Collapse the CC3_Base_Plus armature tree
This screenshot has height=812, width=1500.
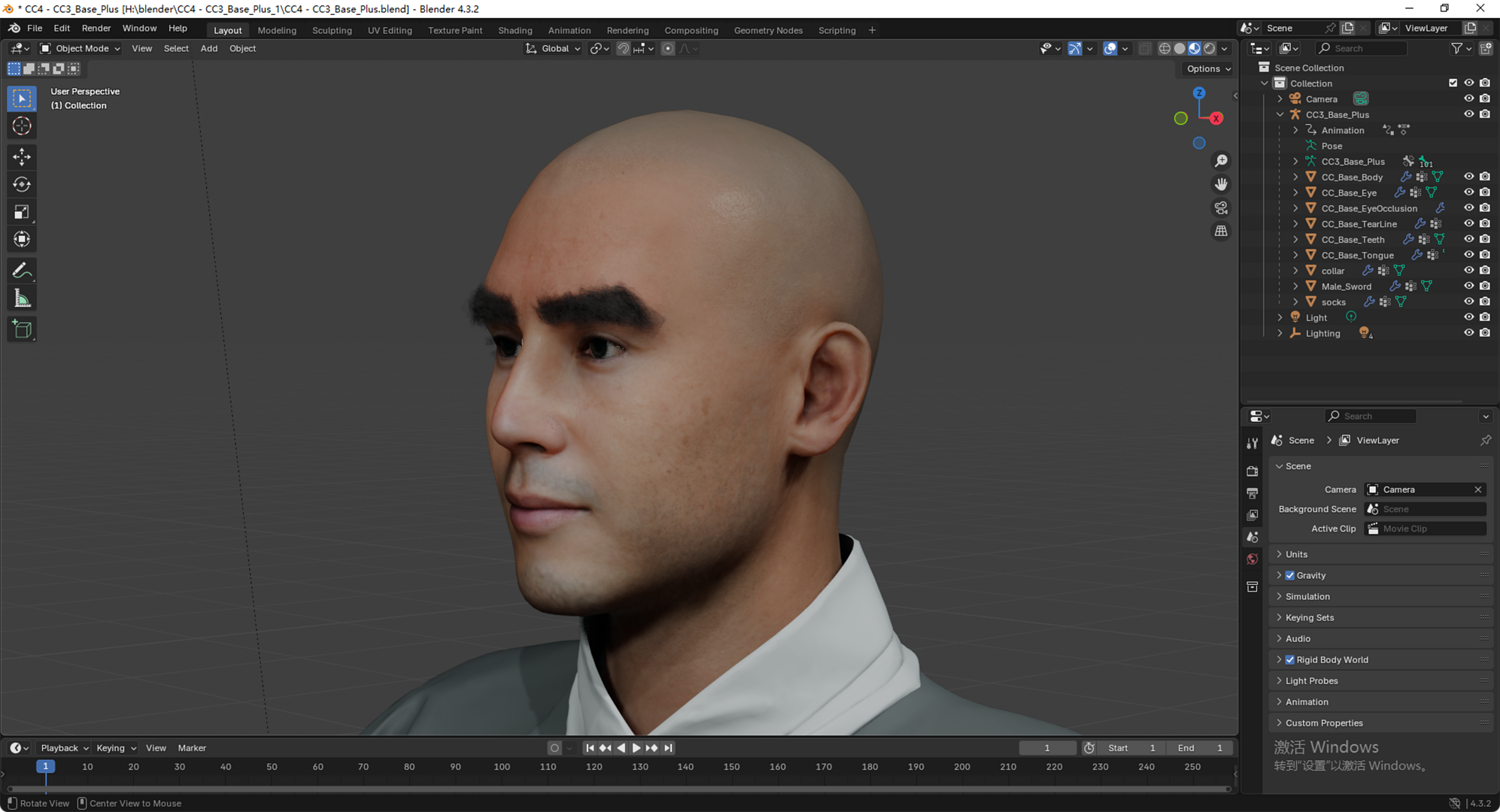[1279, 115]
